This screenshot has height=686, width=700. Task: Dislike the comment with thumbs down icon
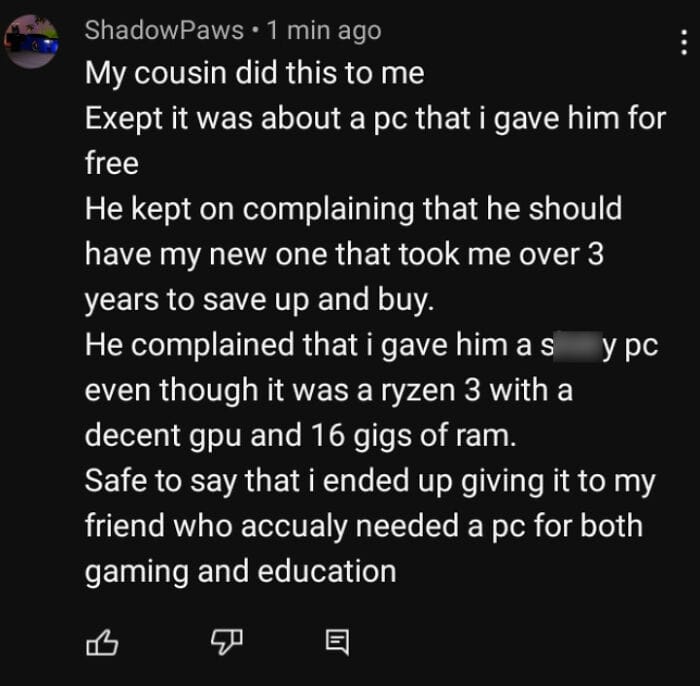[227, 642]
